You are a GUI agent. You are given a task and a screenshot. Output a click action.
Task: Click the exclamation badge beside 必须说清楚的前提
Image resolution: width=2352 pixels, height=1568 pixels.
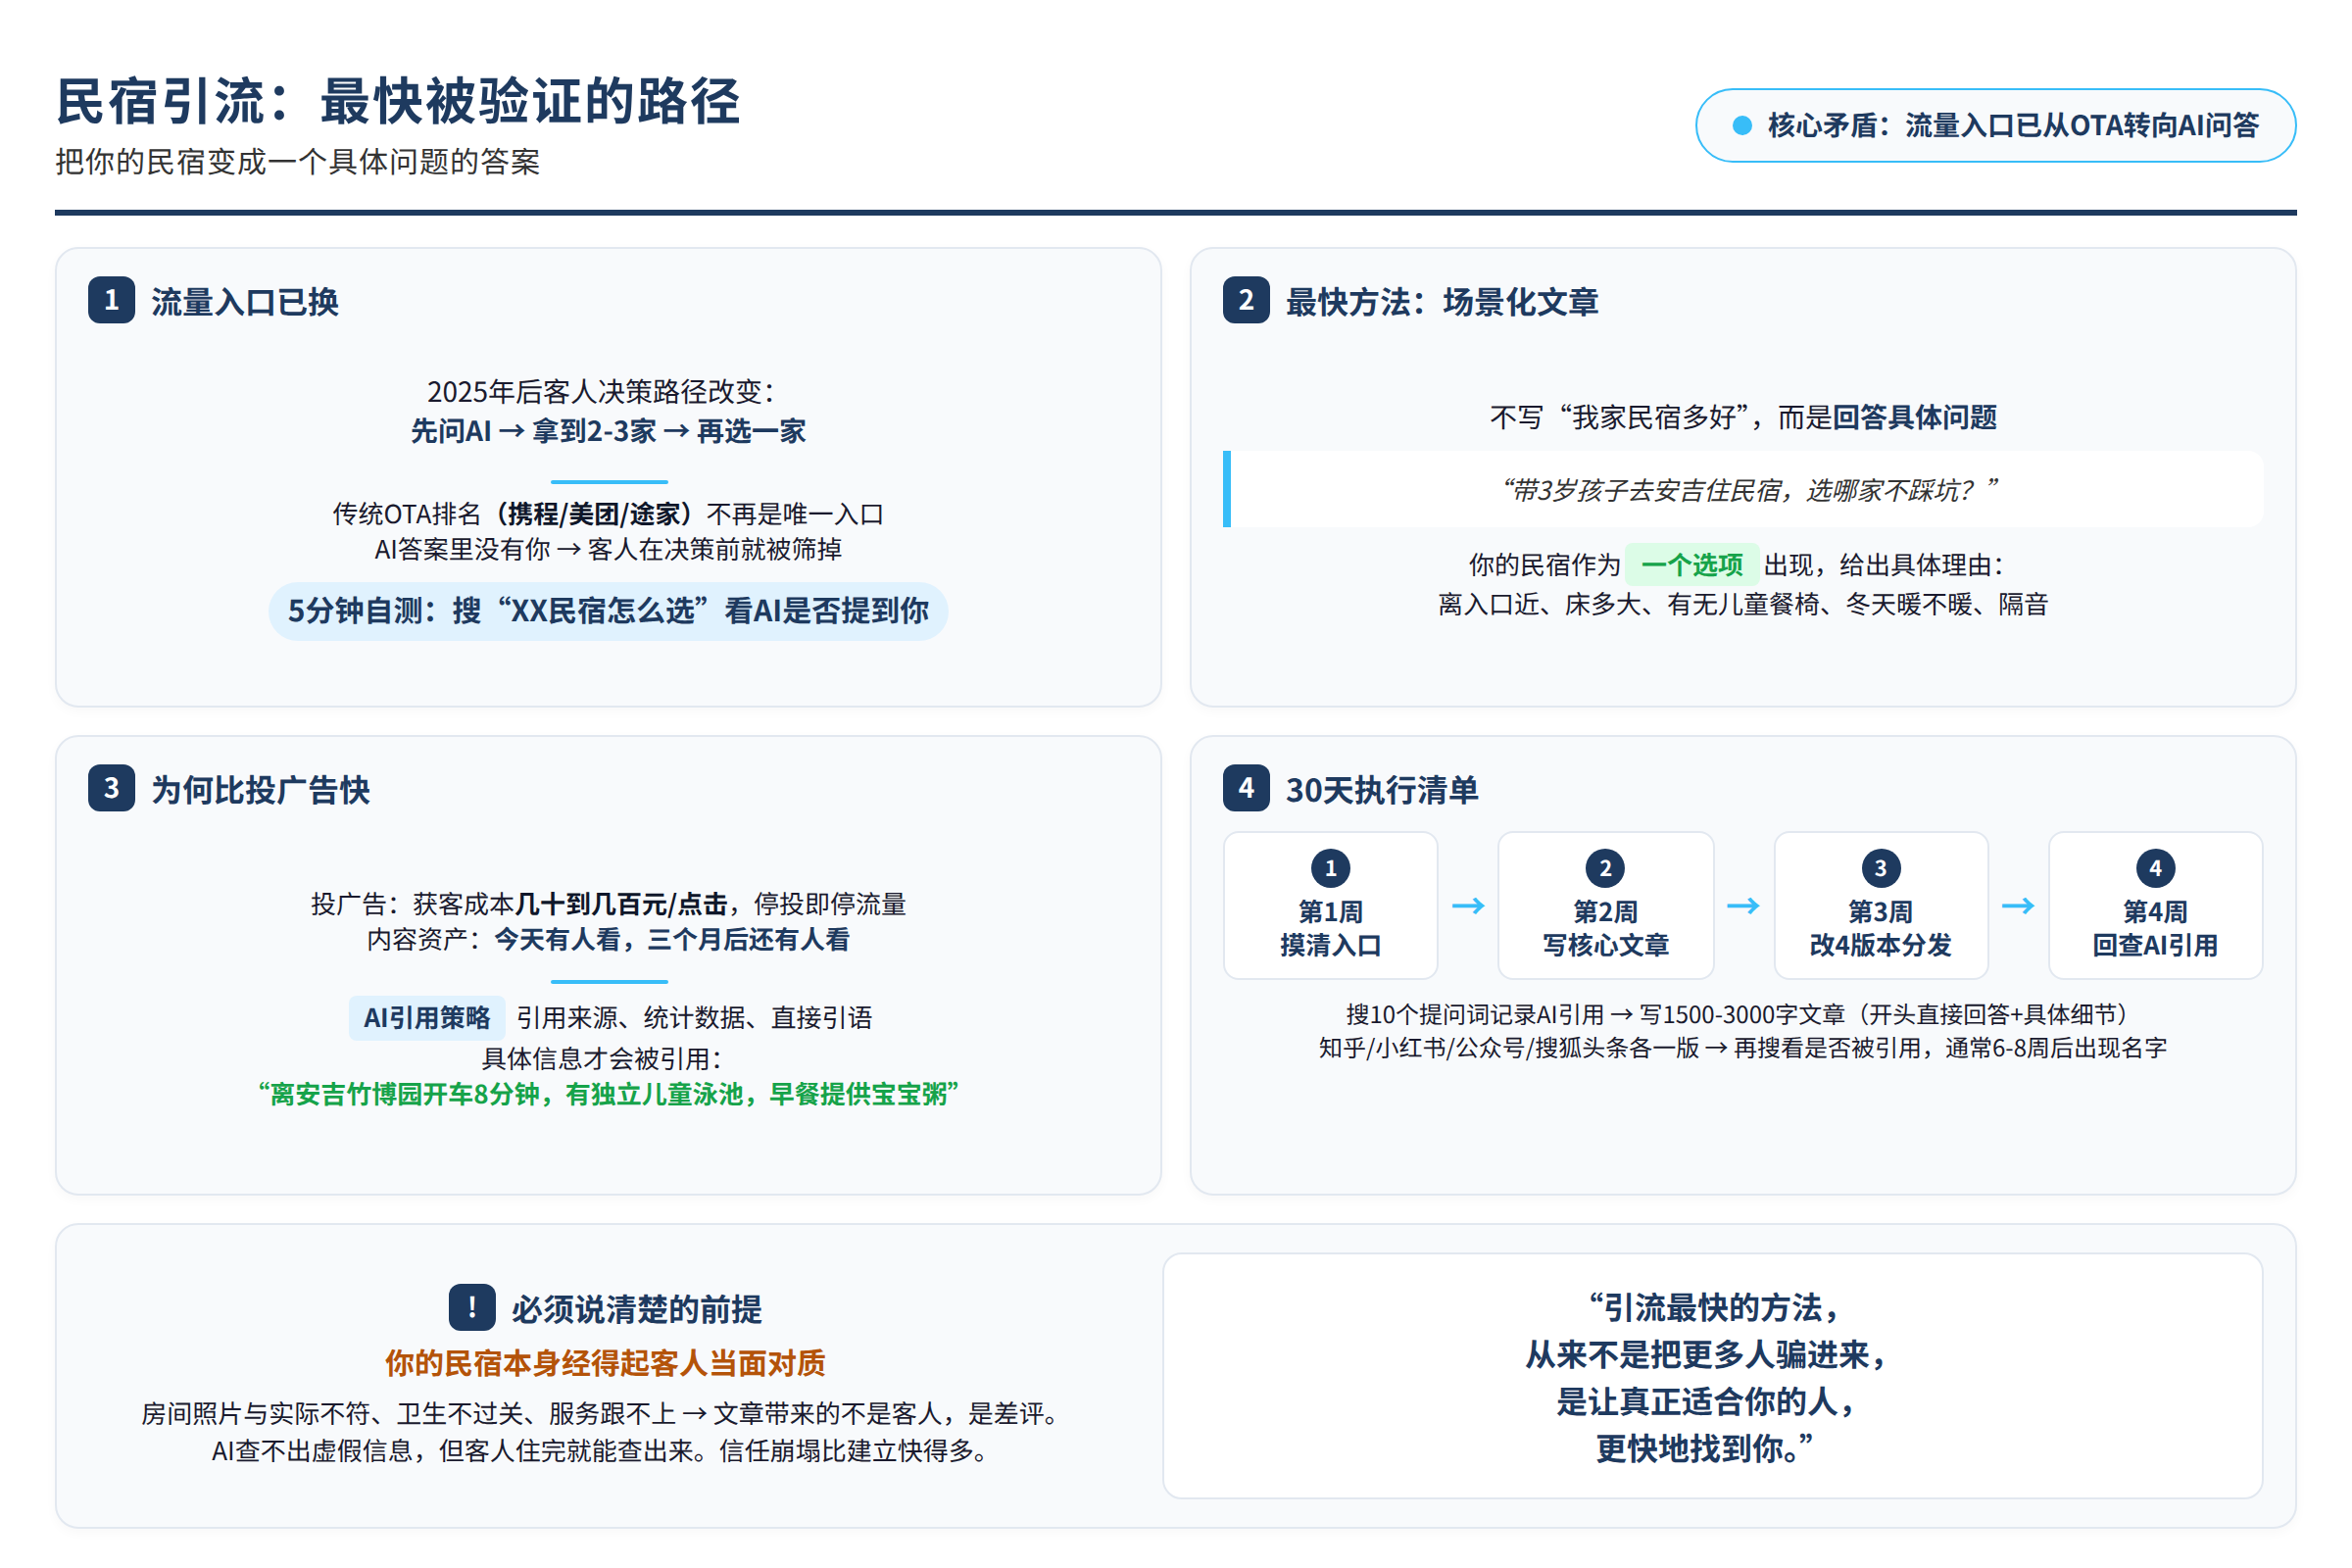pyautogui.click(x=472, y=1307)
